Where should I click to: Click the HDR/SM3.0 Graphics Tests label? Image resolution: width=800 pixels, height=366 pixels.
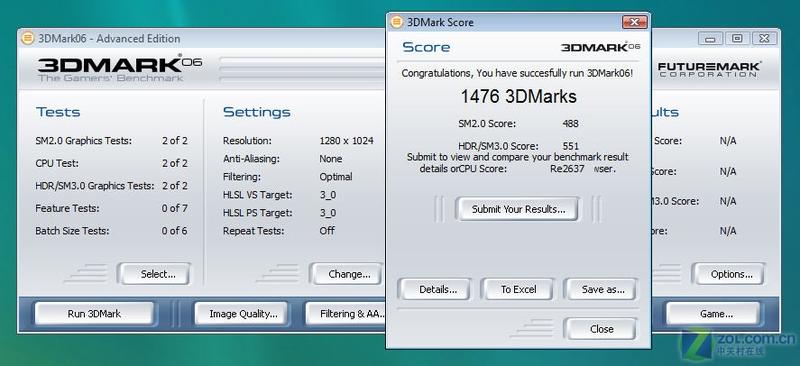point(94,186)
